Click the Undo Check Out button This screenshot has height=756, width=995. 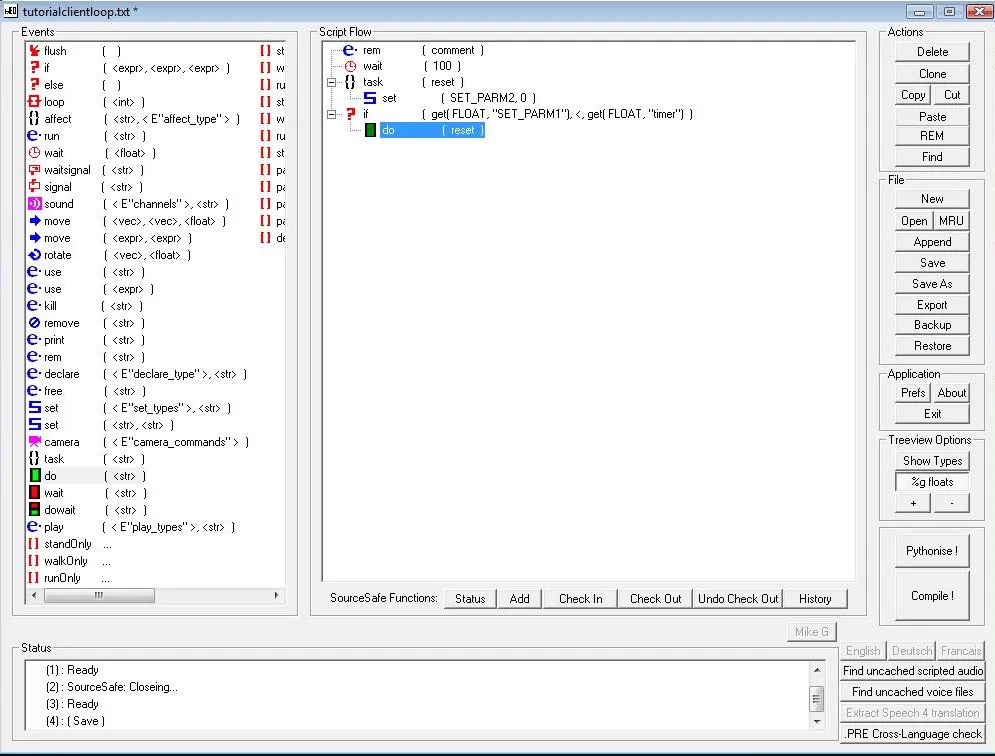tap(737, 599)
